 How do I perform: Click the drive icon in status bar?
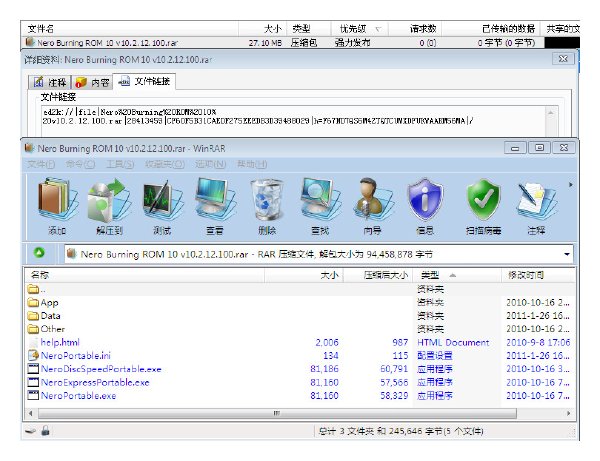pos(31,431)
